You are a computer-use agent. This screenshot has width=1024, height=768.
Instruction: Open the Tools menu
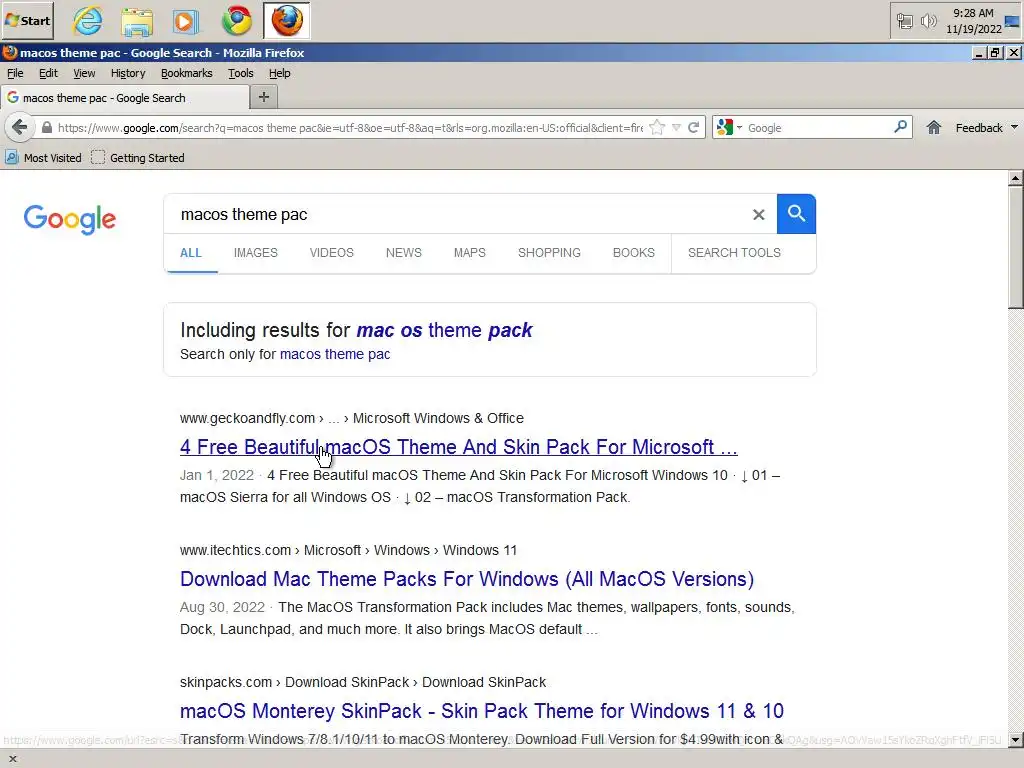241,73
